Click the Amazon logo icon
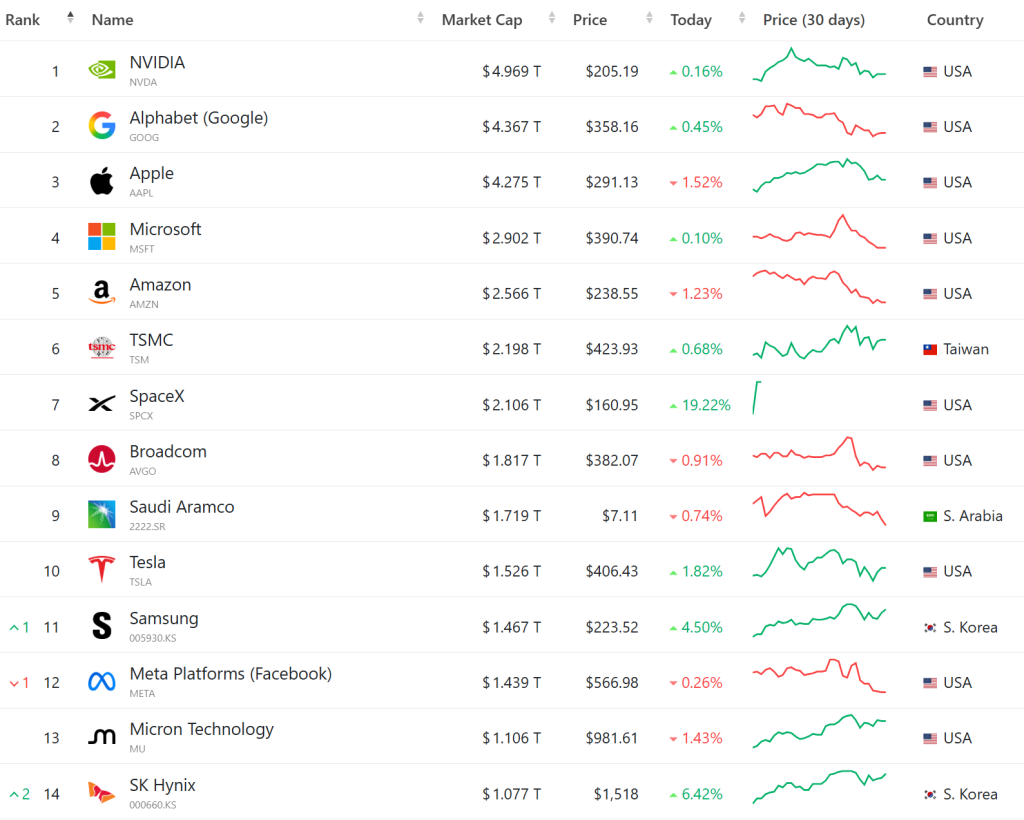This screenshot has width=1024, height=820. pos(102,292)
